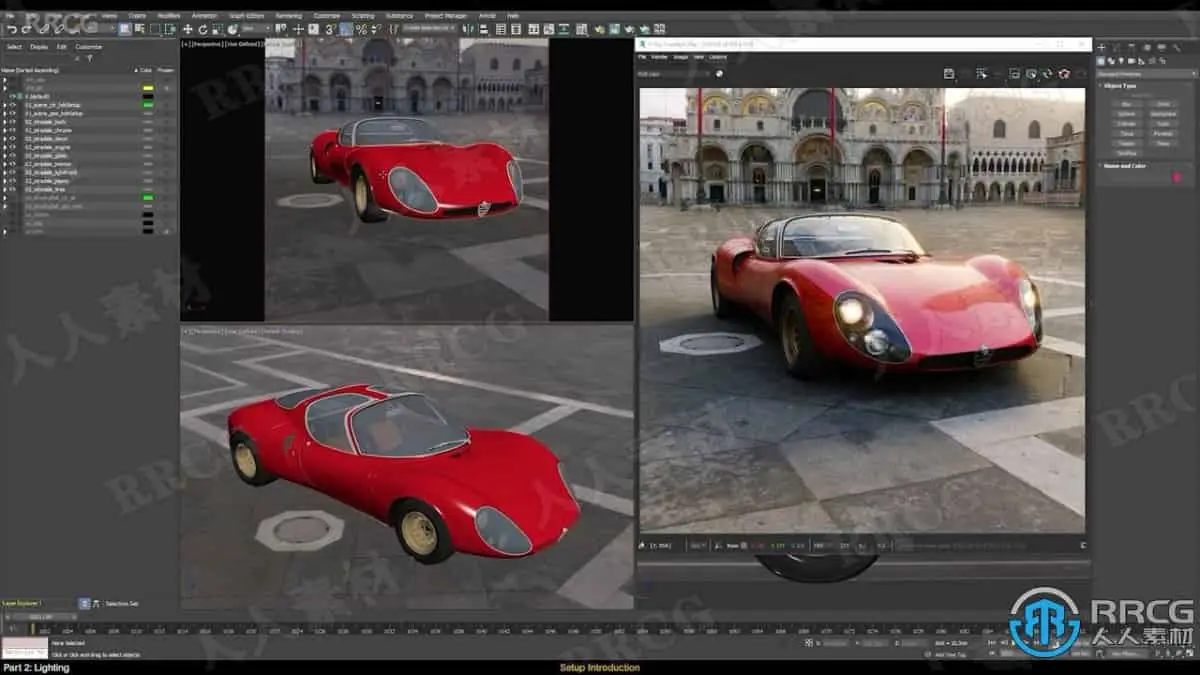
Task: Collapse the Object Type rollout
Action: tap(1117, 87)
